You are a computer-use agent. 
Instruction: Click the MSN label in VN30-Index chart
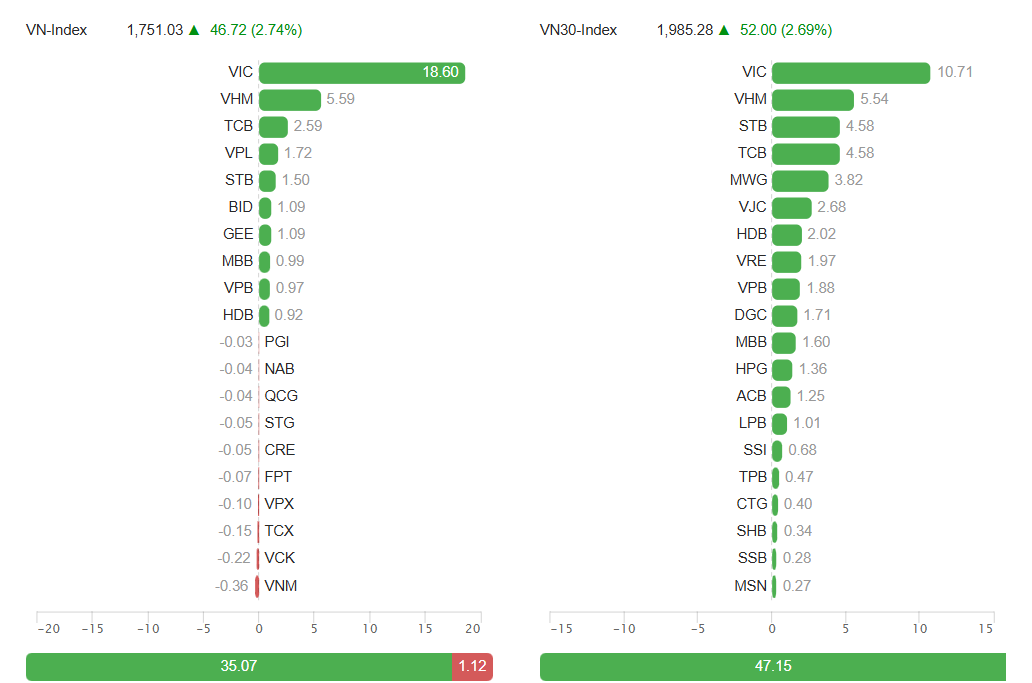point(751,585)
